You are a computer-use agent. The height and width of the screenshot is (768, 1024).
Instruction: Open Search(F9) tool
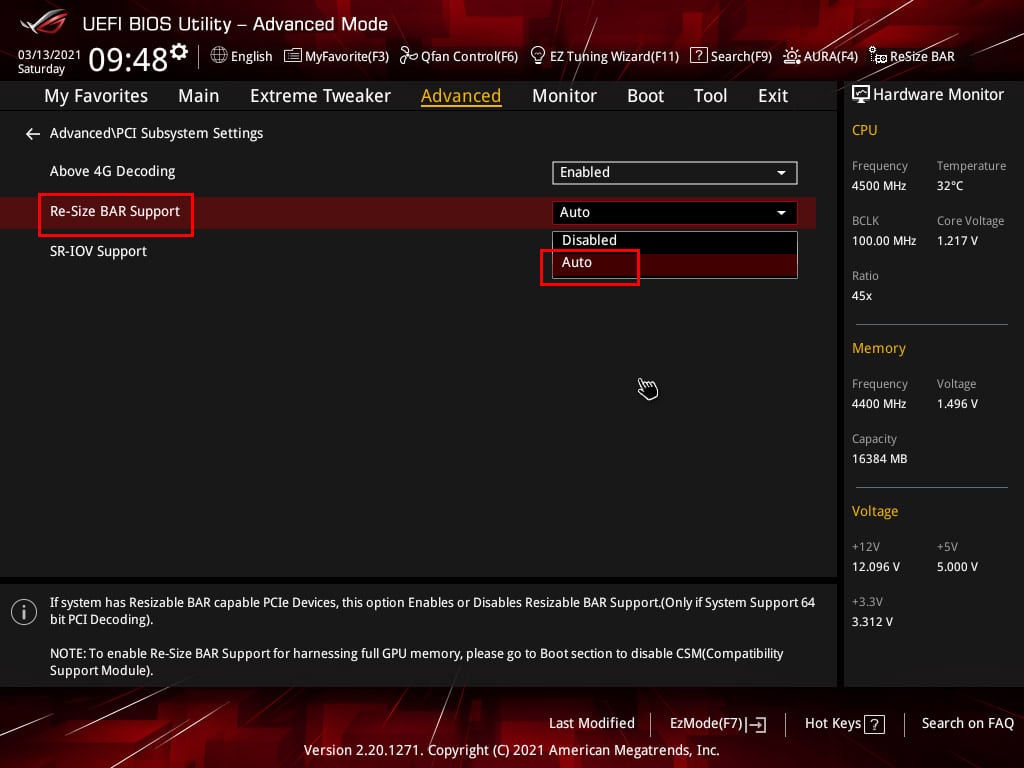pos(731,56)
